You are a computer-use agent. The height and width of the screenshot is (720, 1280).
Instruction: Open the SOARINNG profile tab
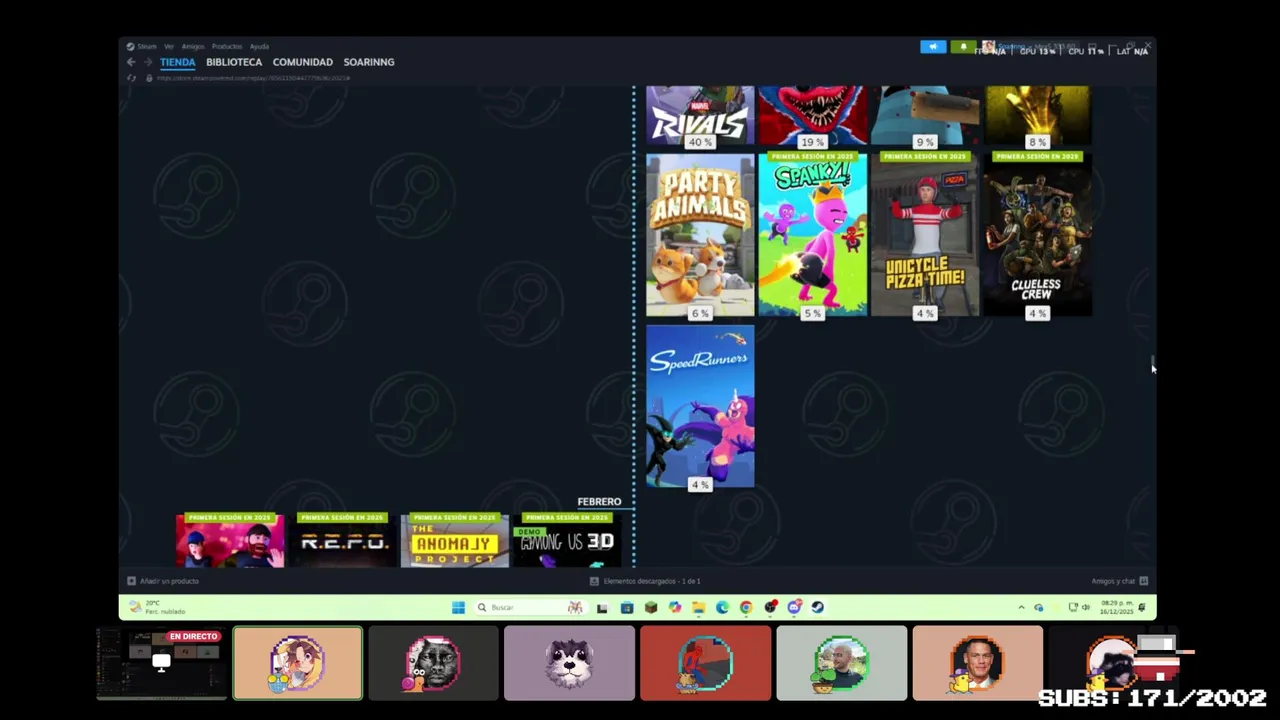click(x=369, y=62)
